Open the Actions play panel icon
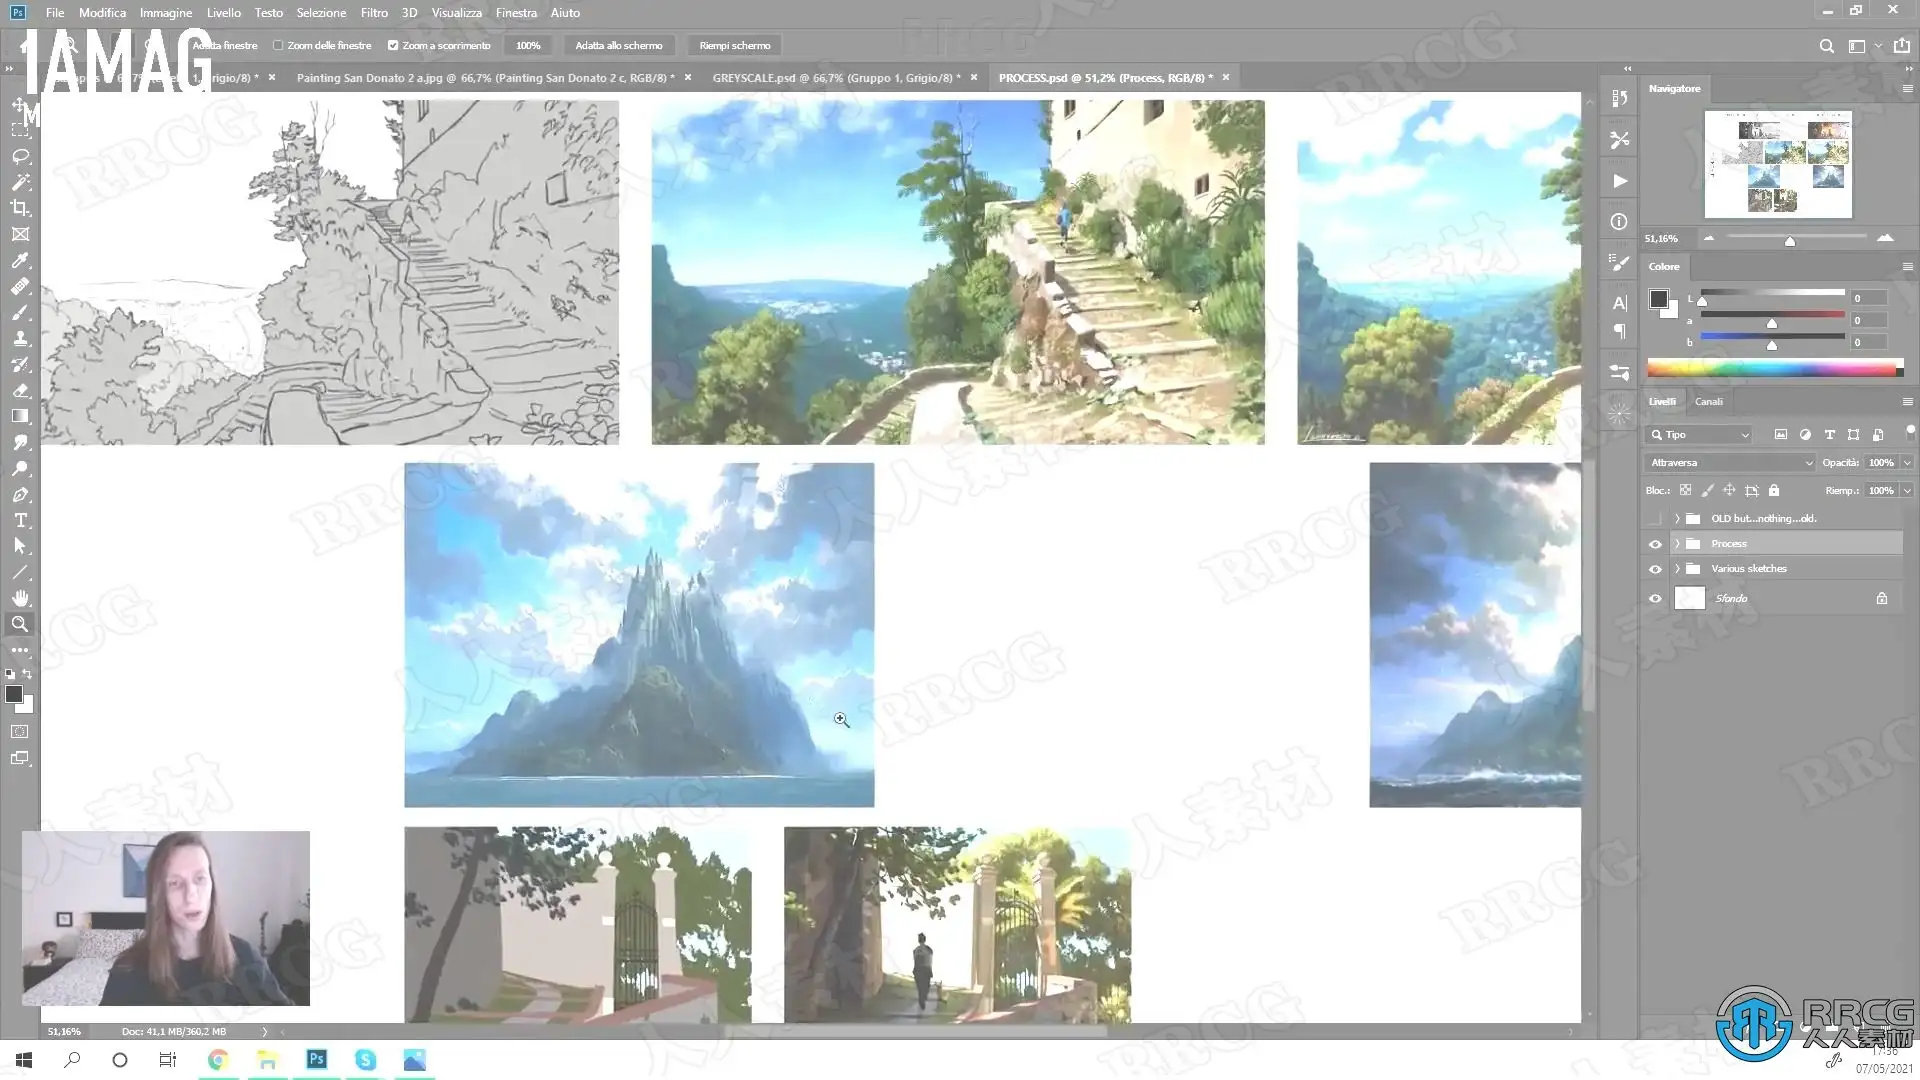This screenshot has width=1920, height=1080. tap(1619, 181)
